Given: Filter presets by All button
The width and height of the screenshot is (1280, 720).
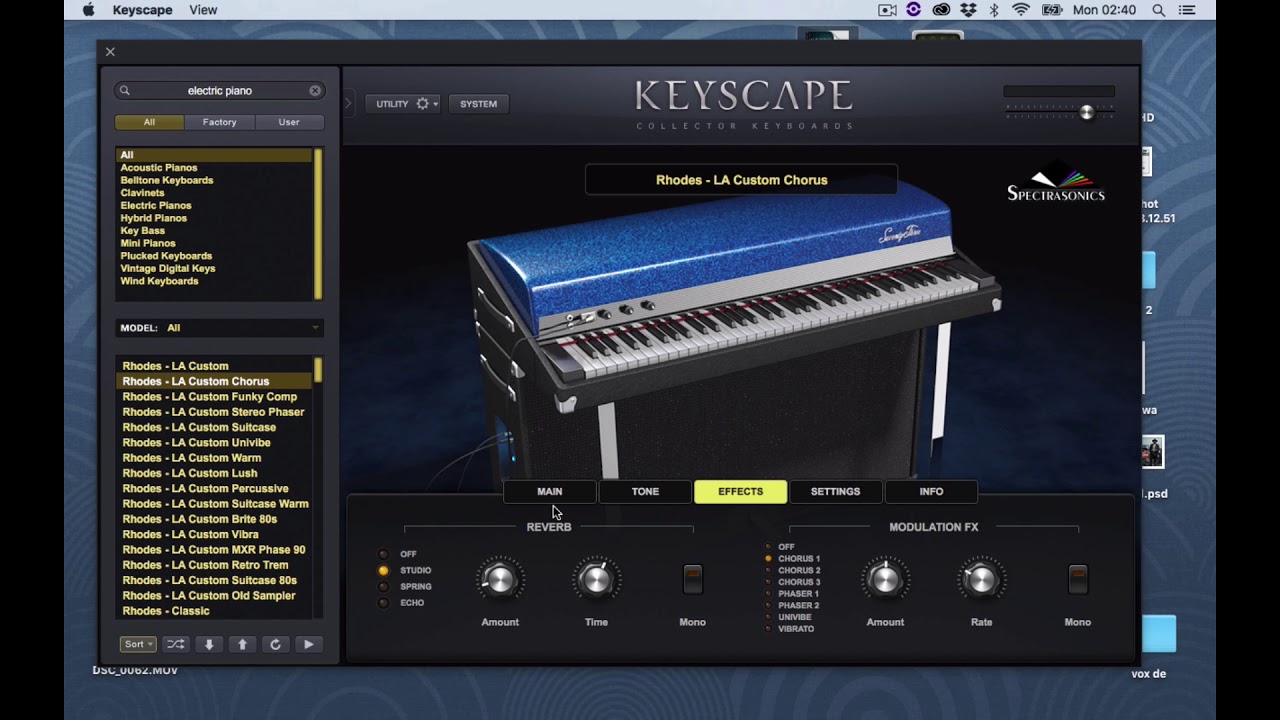Looking at the screenshot, I should pyautogui.click(x=149, y=122).
